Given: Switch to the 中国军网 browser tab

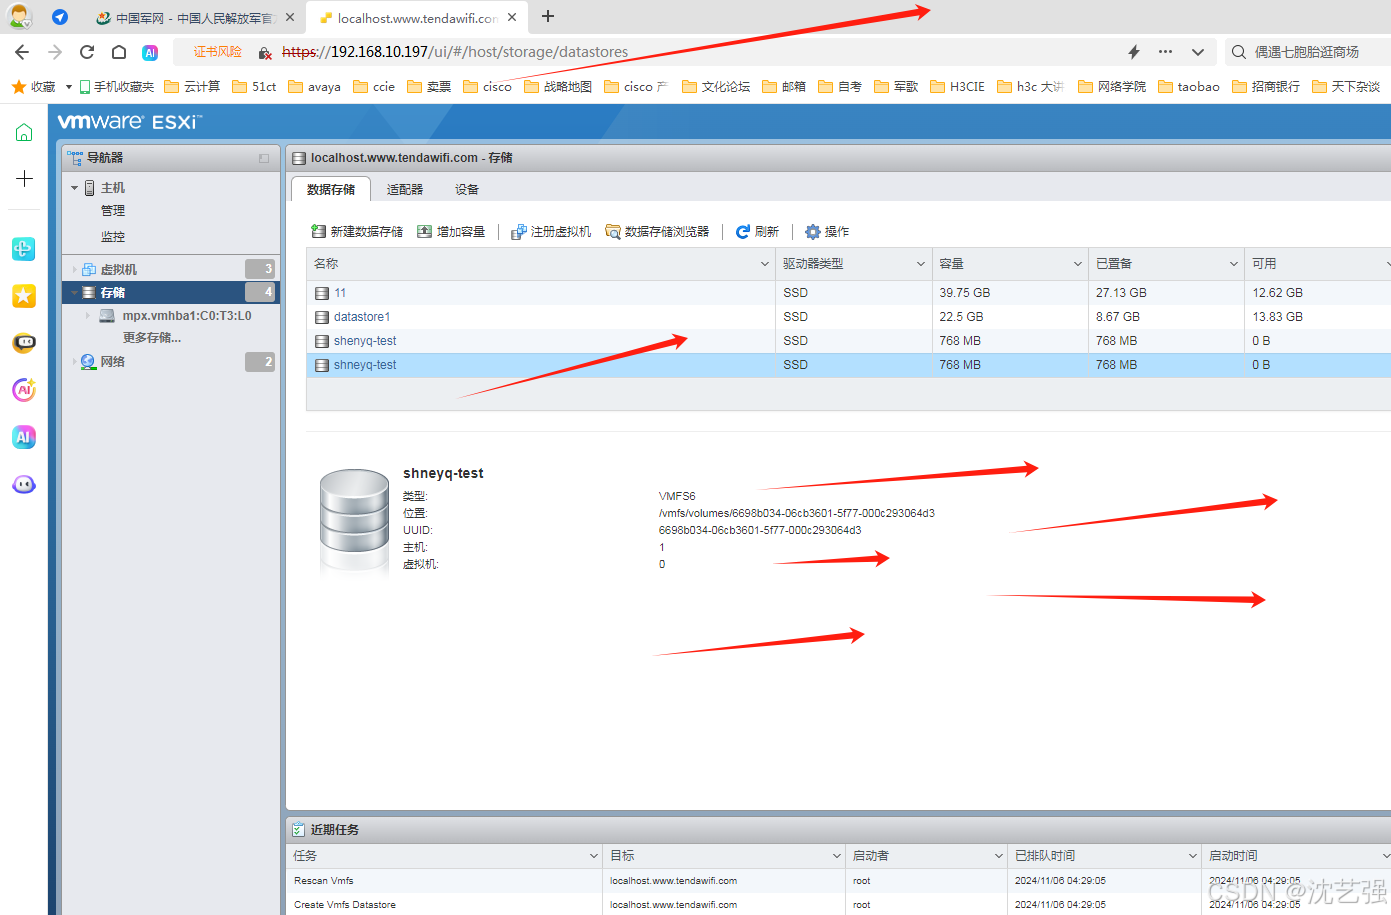Looking at the screenshot, I should coord(195,17).
